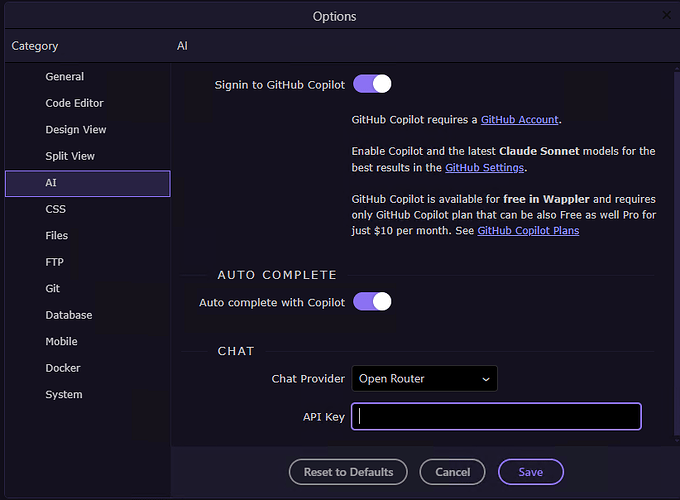This screenshot has width=680, height=500.
Task: Select the Code Editor category
Action: tap(88, 103)
